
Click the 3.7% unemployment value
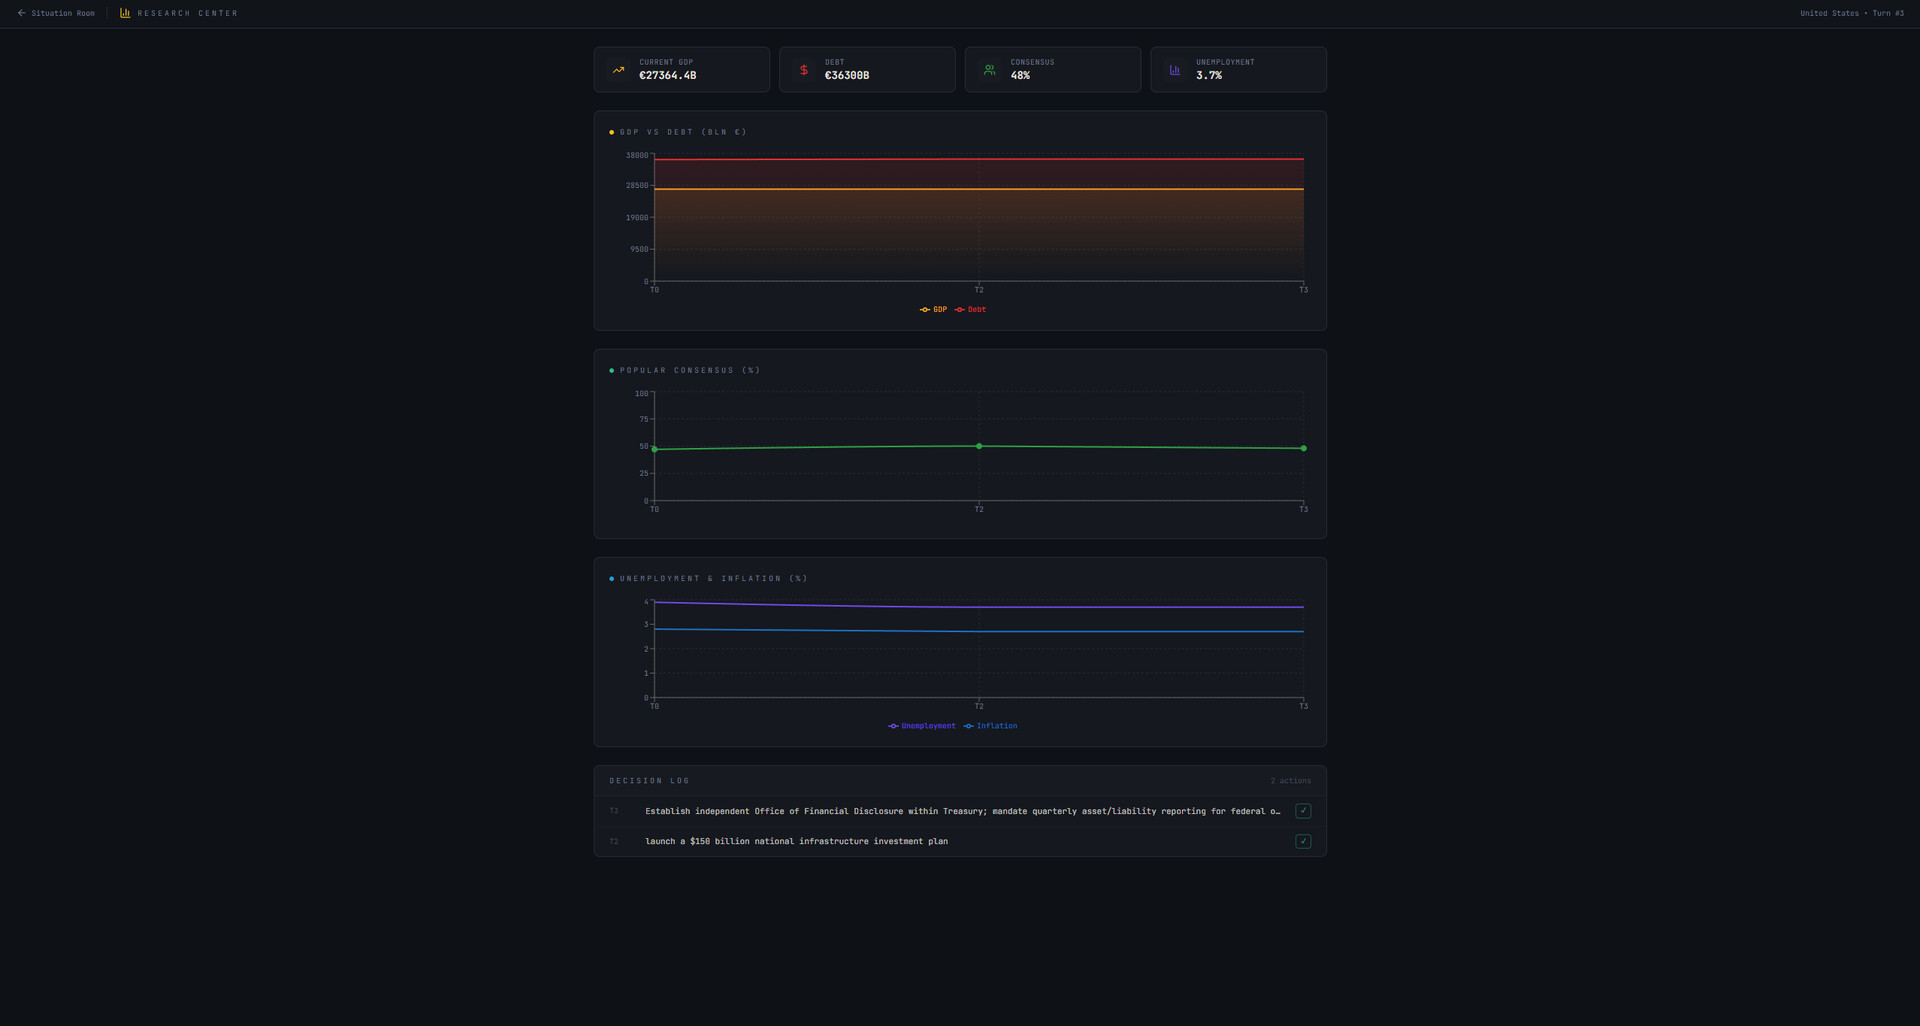point(1209,76)
